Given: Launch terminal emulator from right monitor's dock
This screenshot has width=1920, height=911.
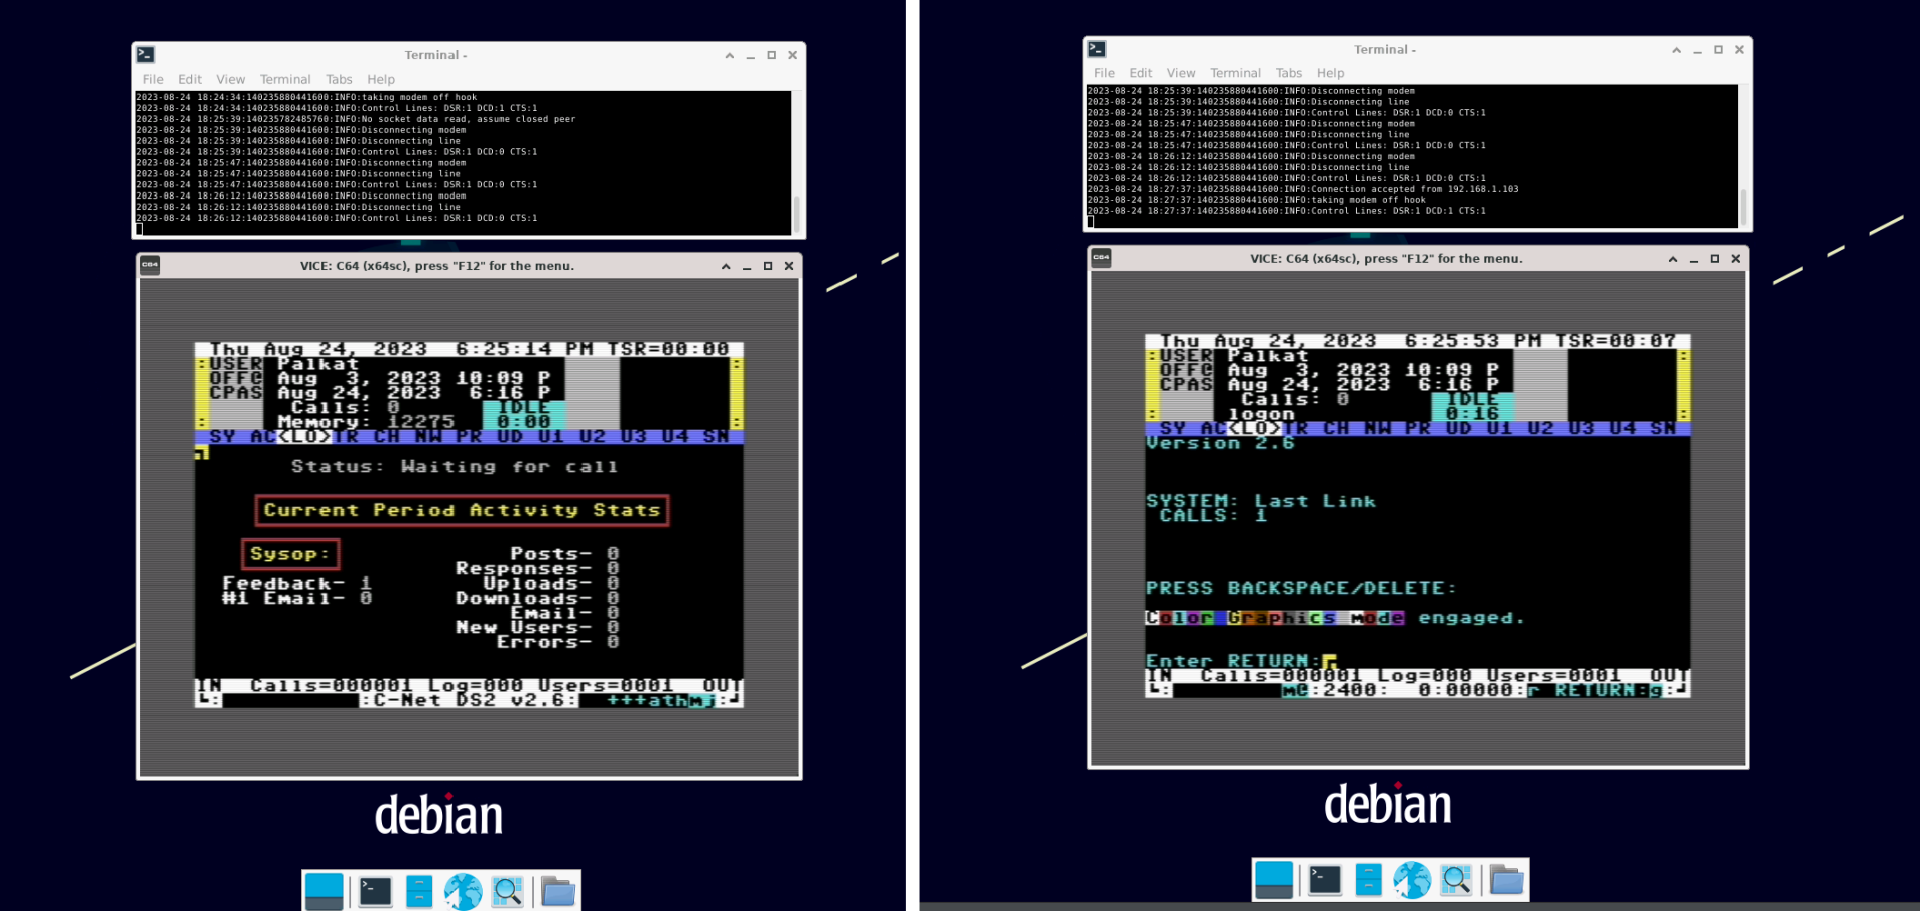Looking at the screenshot, I should coord(1325,880).
